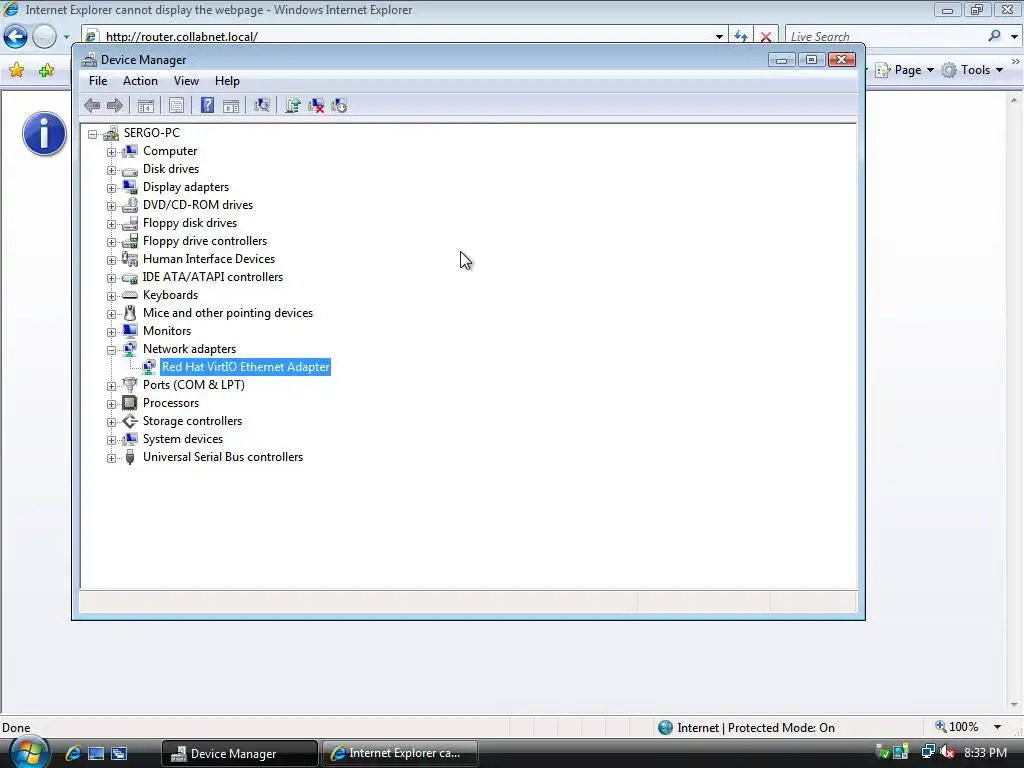
Task: Click the network icon in system tray
Action: (x=928, y=752)
